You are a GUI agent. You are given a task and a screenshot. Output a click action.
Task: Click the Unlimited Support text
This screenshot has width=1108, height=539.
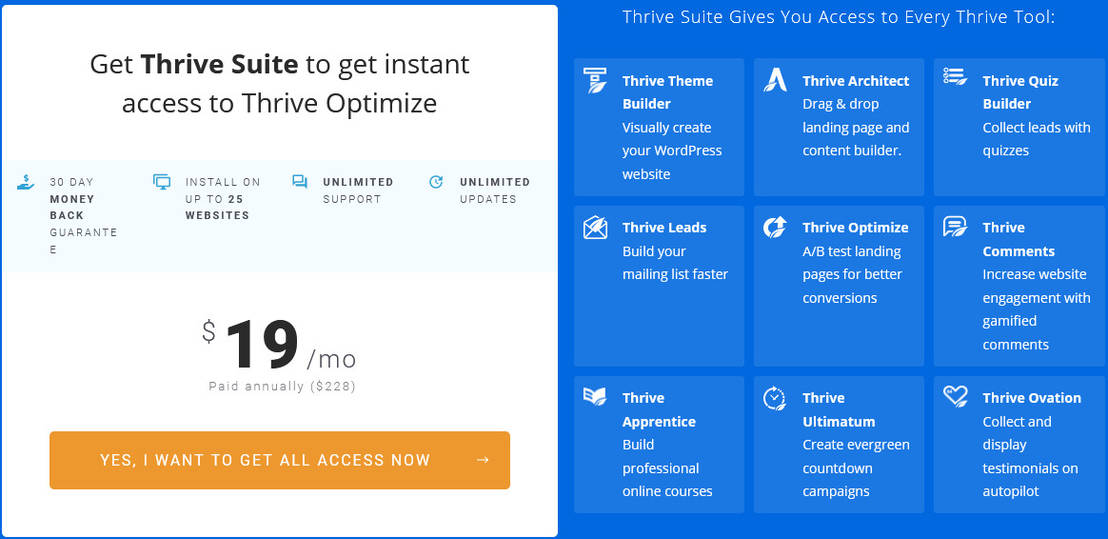[358, 190]
